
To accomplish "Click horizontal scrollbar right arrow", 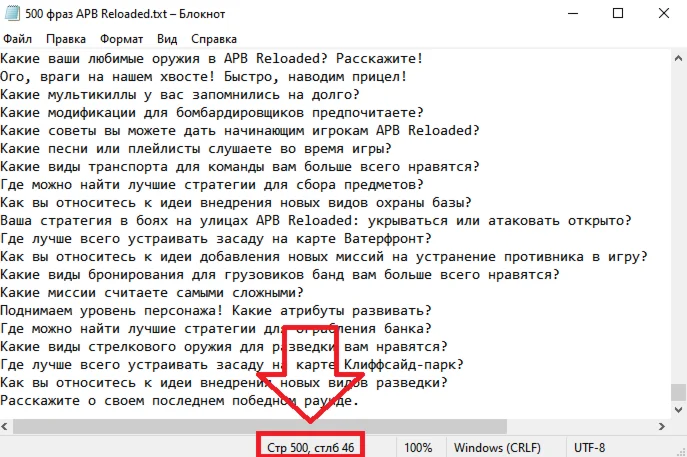I will tap(662, 426).
